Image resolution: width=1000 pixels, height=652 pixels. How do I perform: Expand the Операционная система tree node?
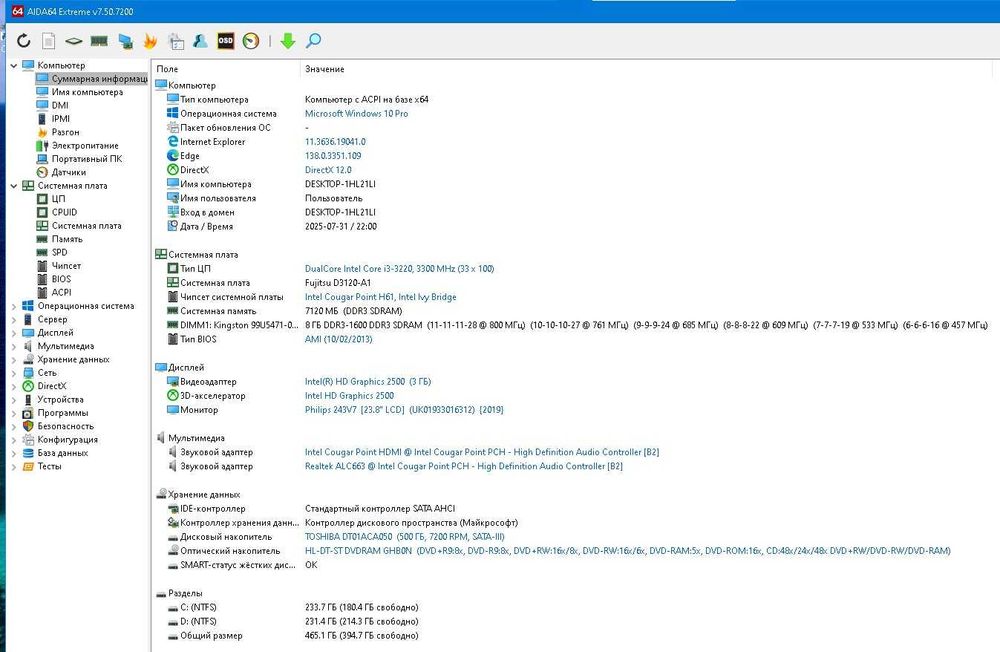tap(13, 306)
